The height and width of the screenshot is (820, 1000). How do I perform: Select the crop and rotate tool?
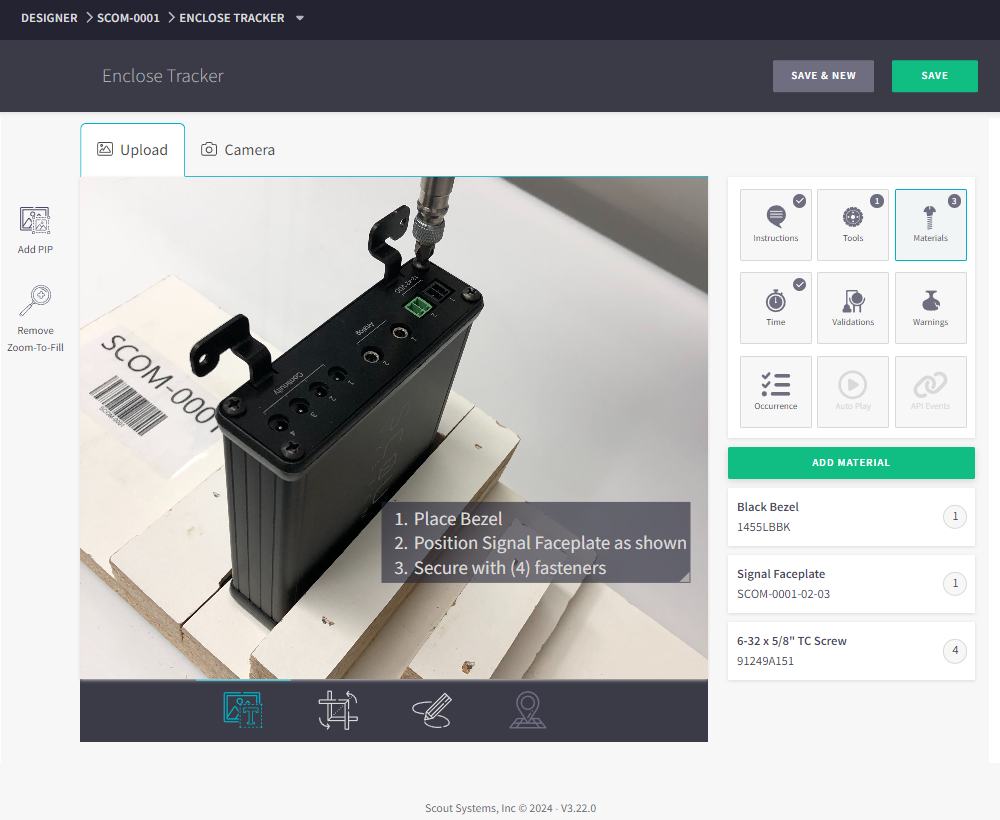pos(338,710)
